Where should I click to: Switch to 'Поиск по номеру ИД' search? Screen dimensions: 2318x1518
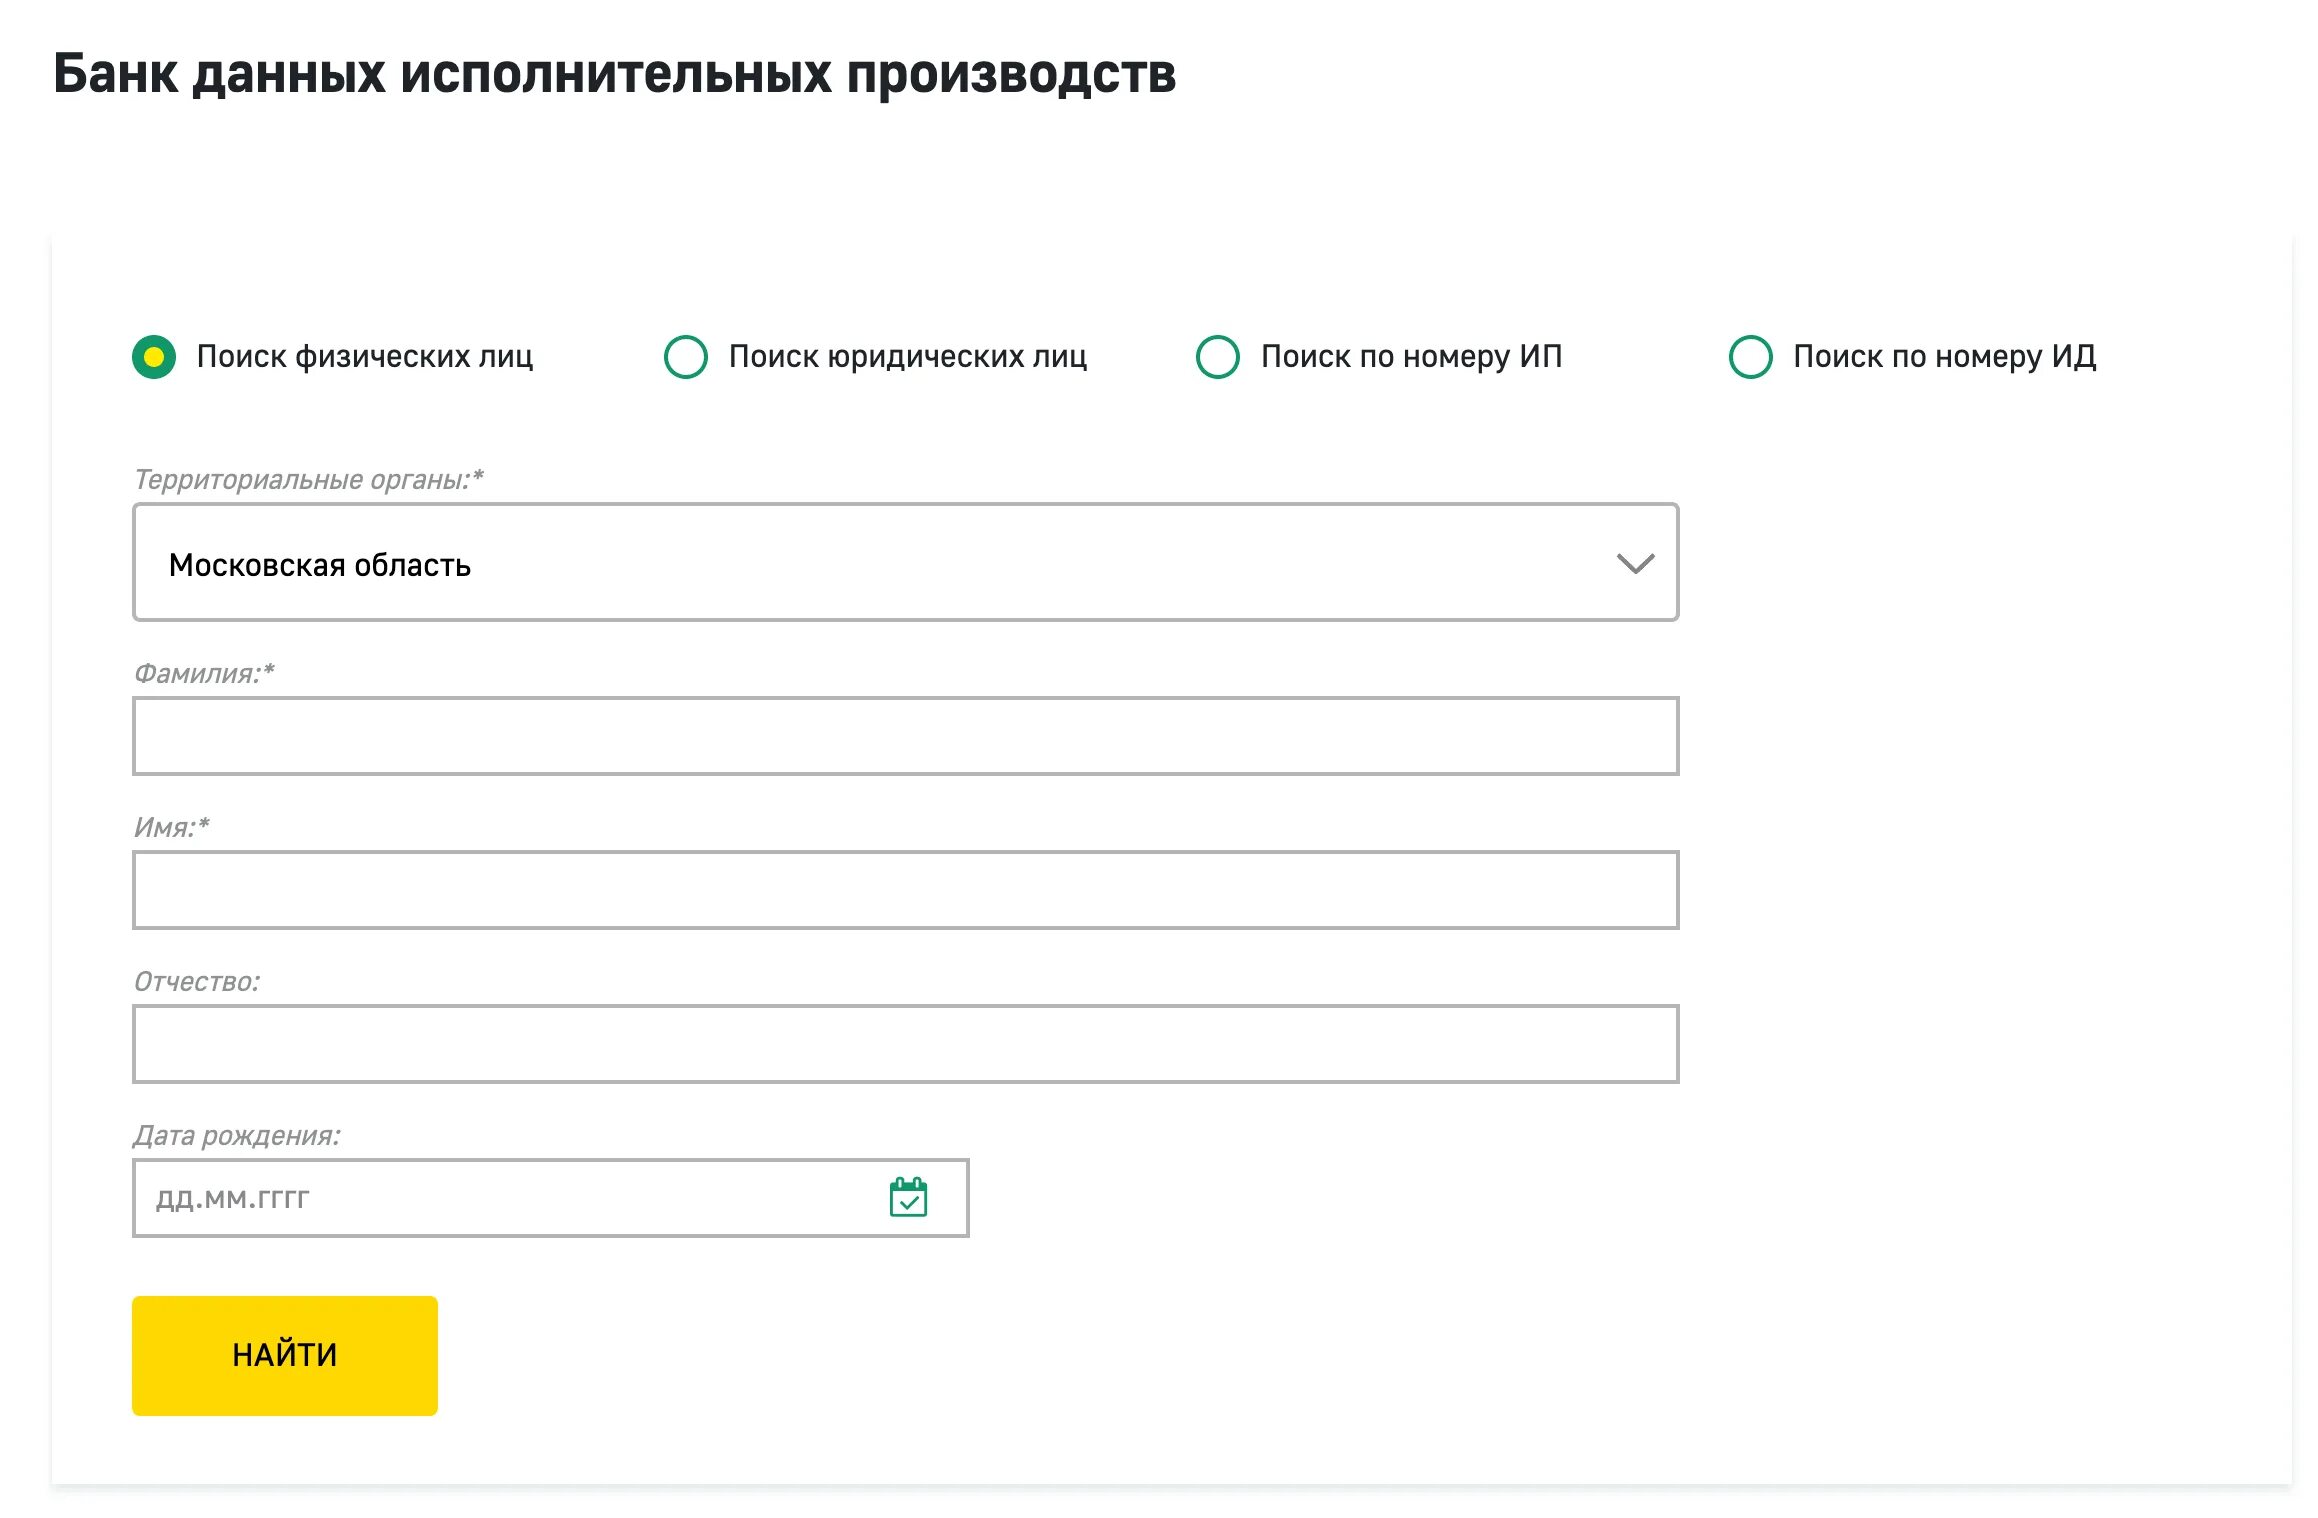[x=1750, y=357]
